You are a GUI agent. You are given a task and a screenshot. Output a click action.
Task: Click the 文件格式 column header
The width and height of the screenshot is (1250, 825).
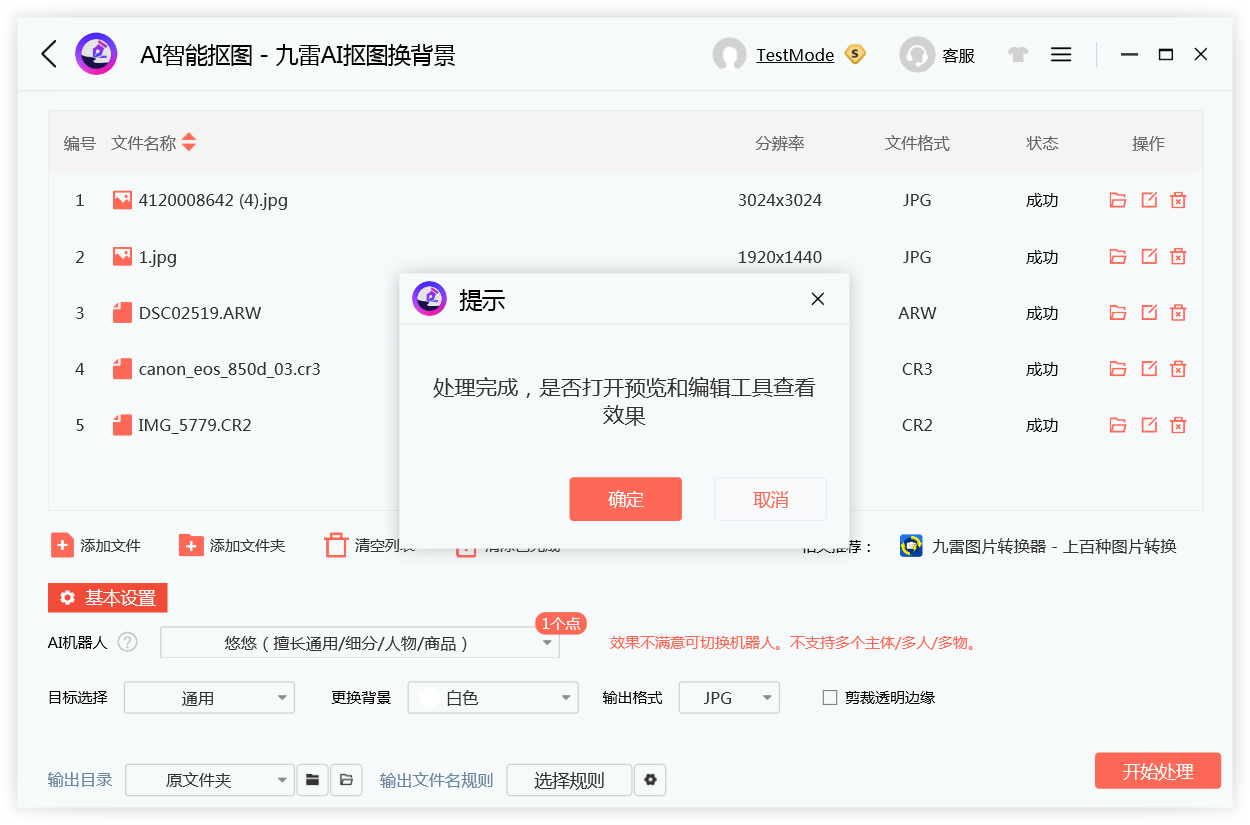pos(917,143)
